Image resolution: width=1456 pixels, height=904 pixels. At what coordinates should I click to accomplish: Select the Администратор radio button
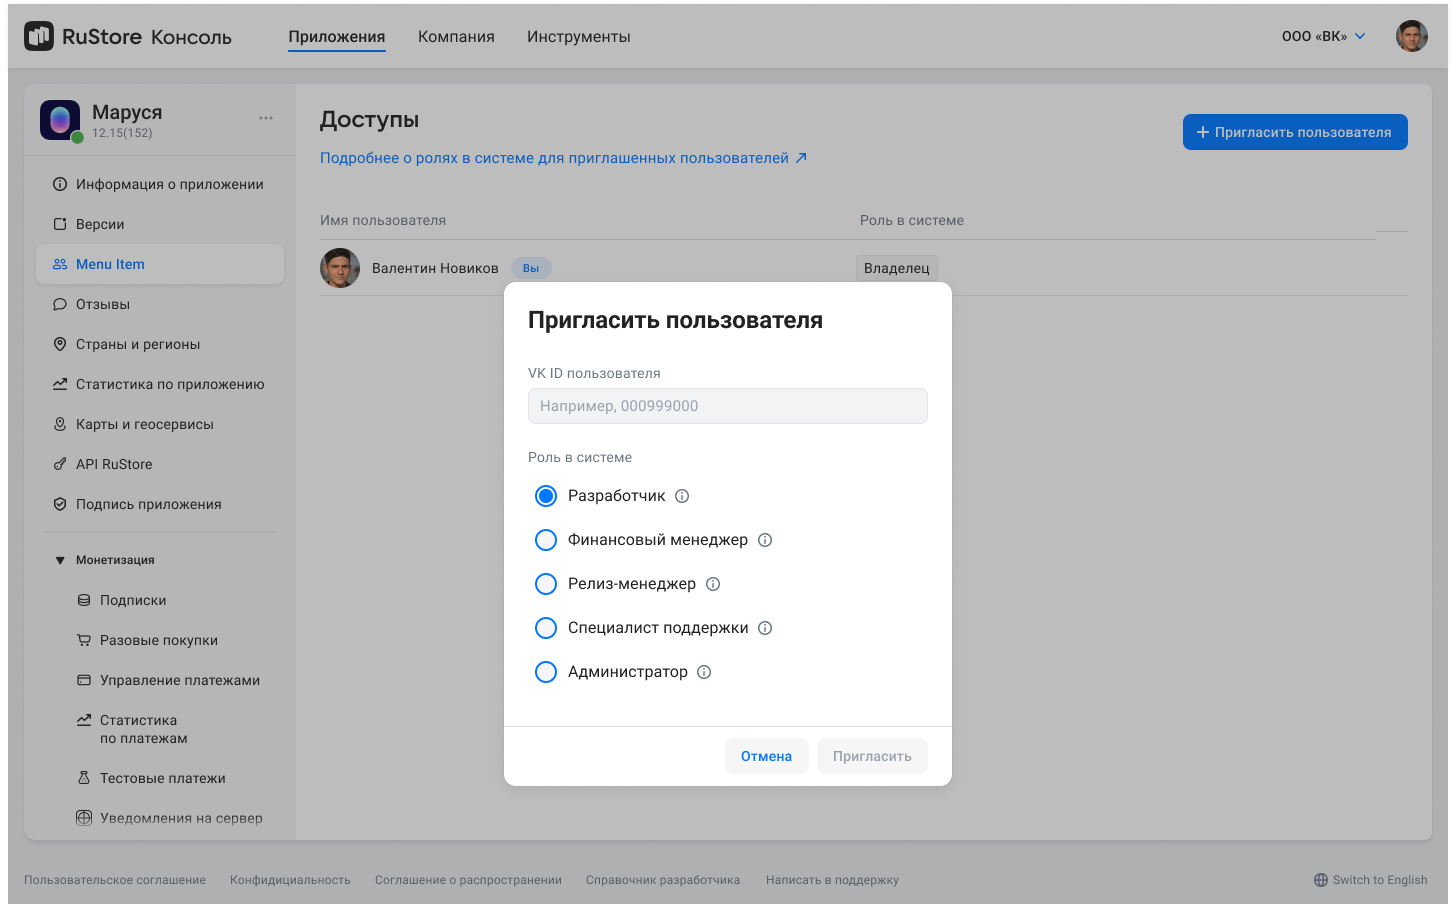click(x=546, y=672)
